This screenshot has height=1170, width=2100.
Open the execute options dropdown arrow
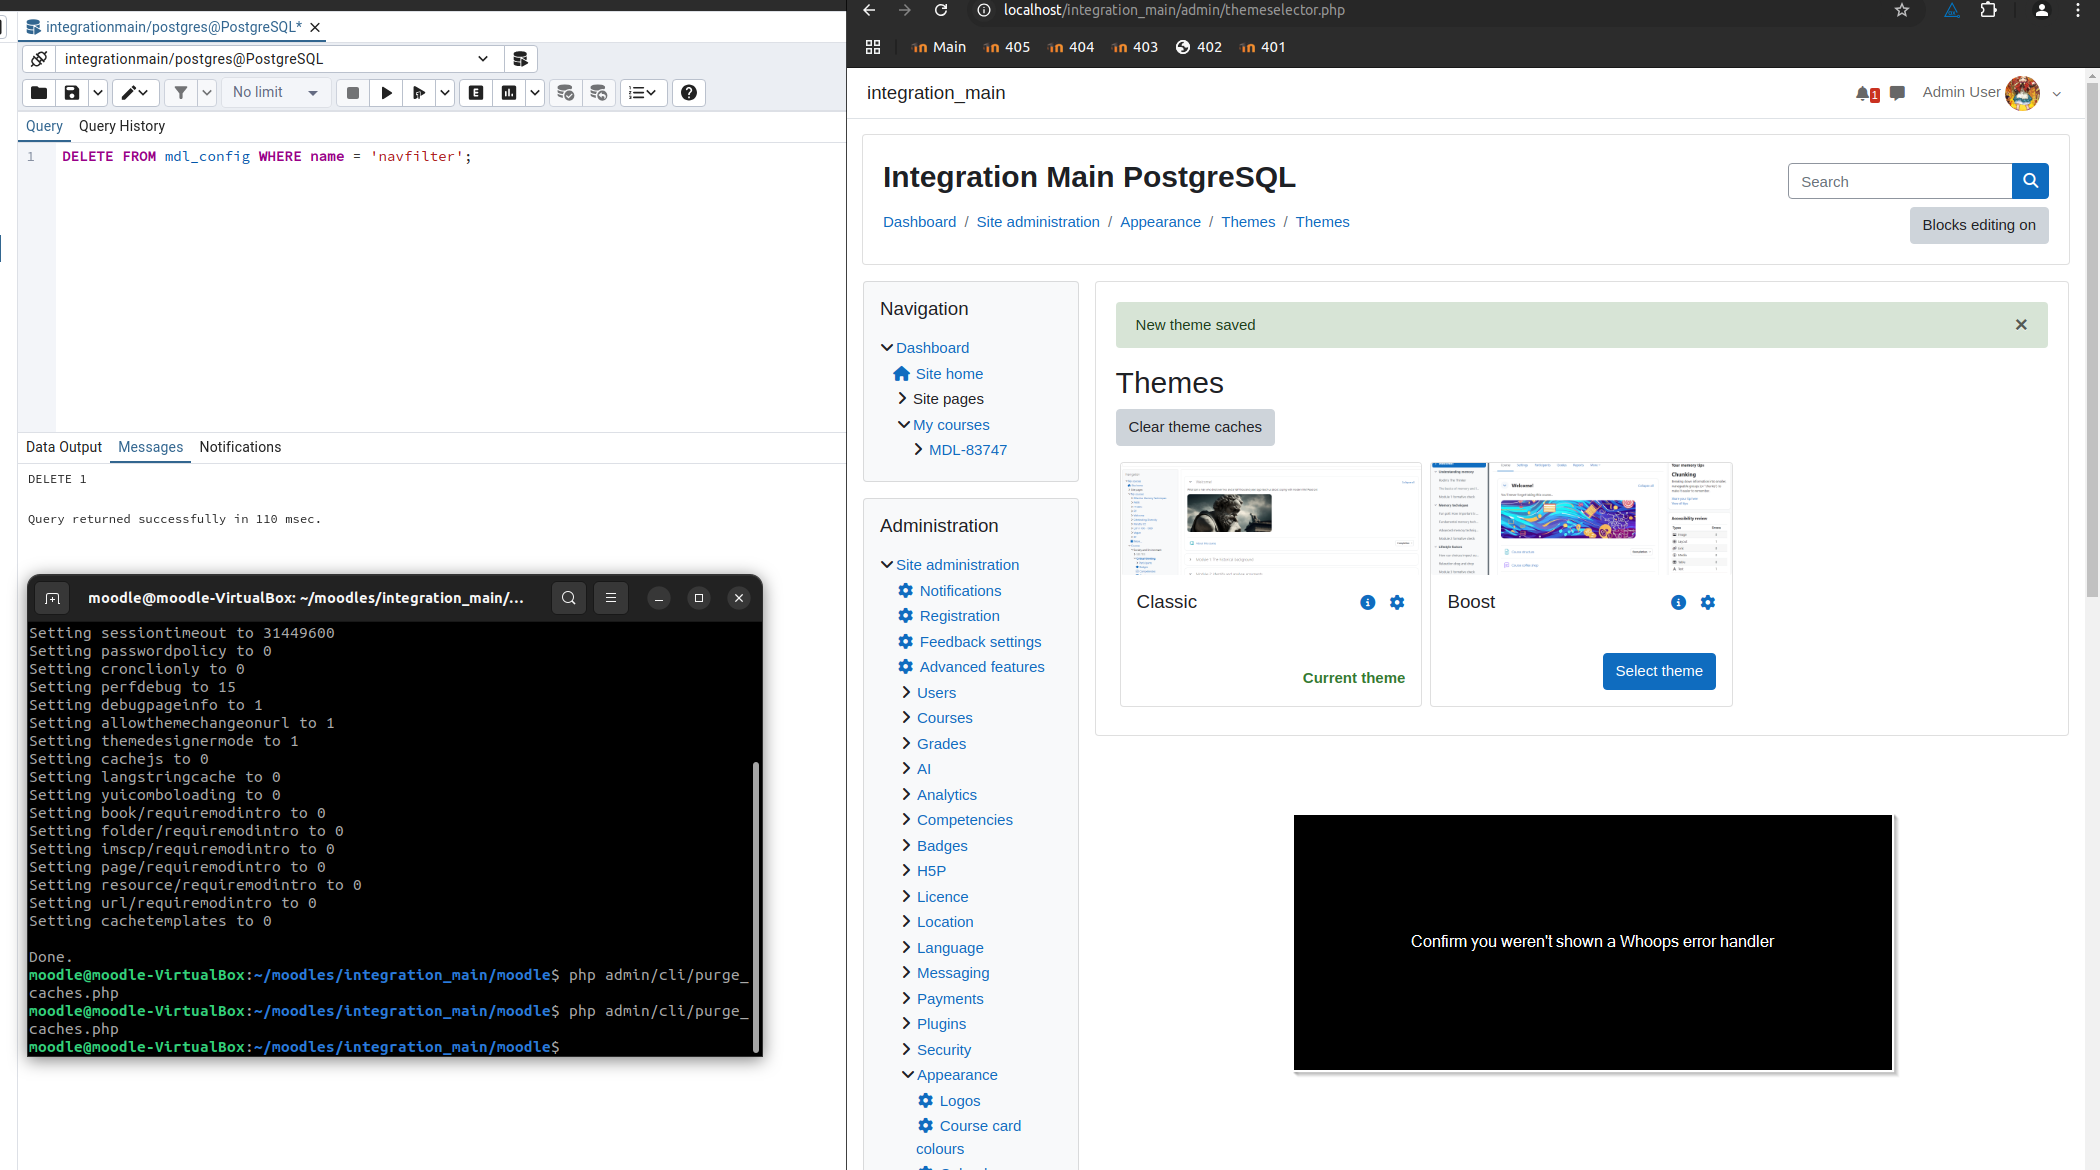tap(445, 93)
